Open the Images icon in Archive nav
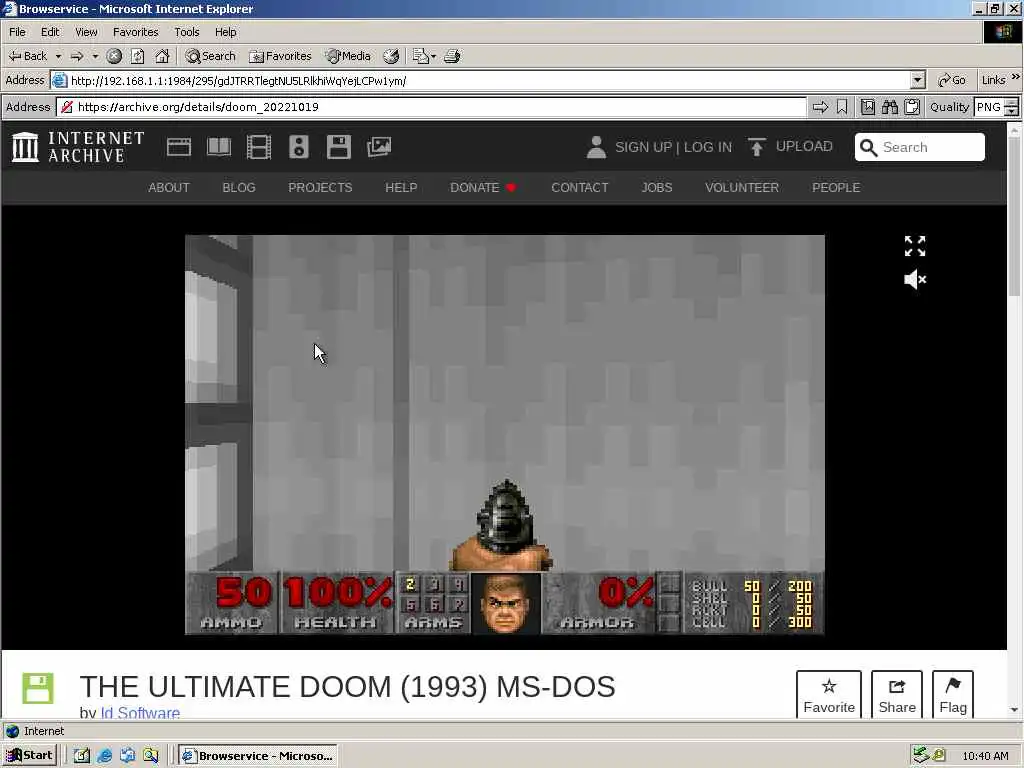Viewport: 1024px width, 768px height. coord(379,147)
